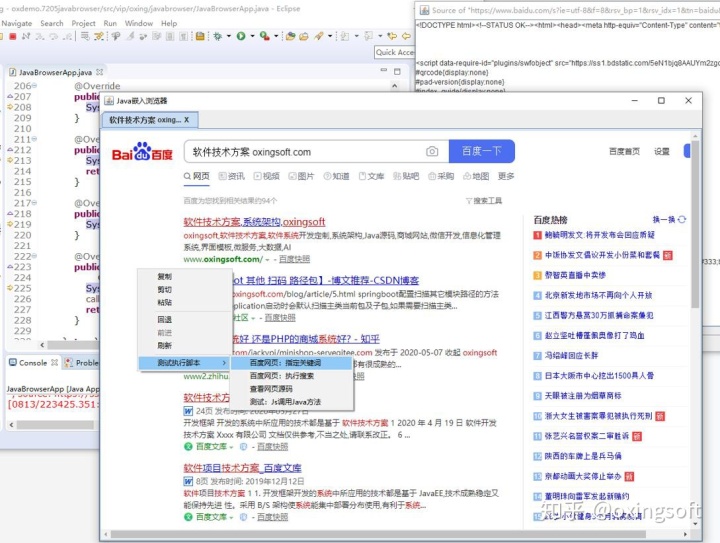The width and height of the screenshot is (720, 543).
Task: Open the Run menu in Eclipse
Action: (x=110, y=23)
